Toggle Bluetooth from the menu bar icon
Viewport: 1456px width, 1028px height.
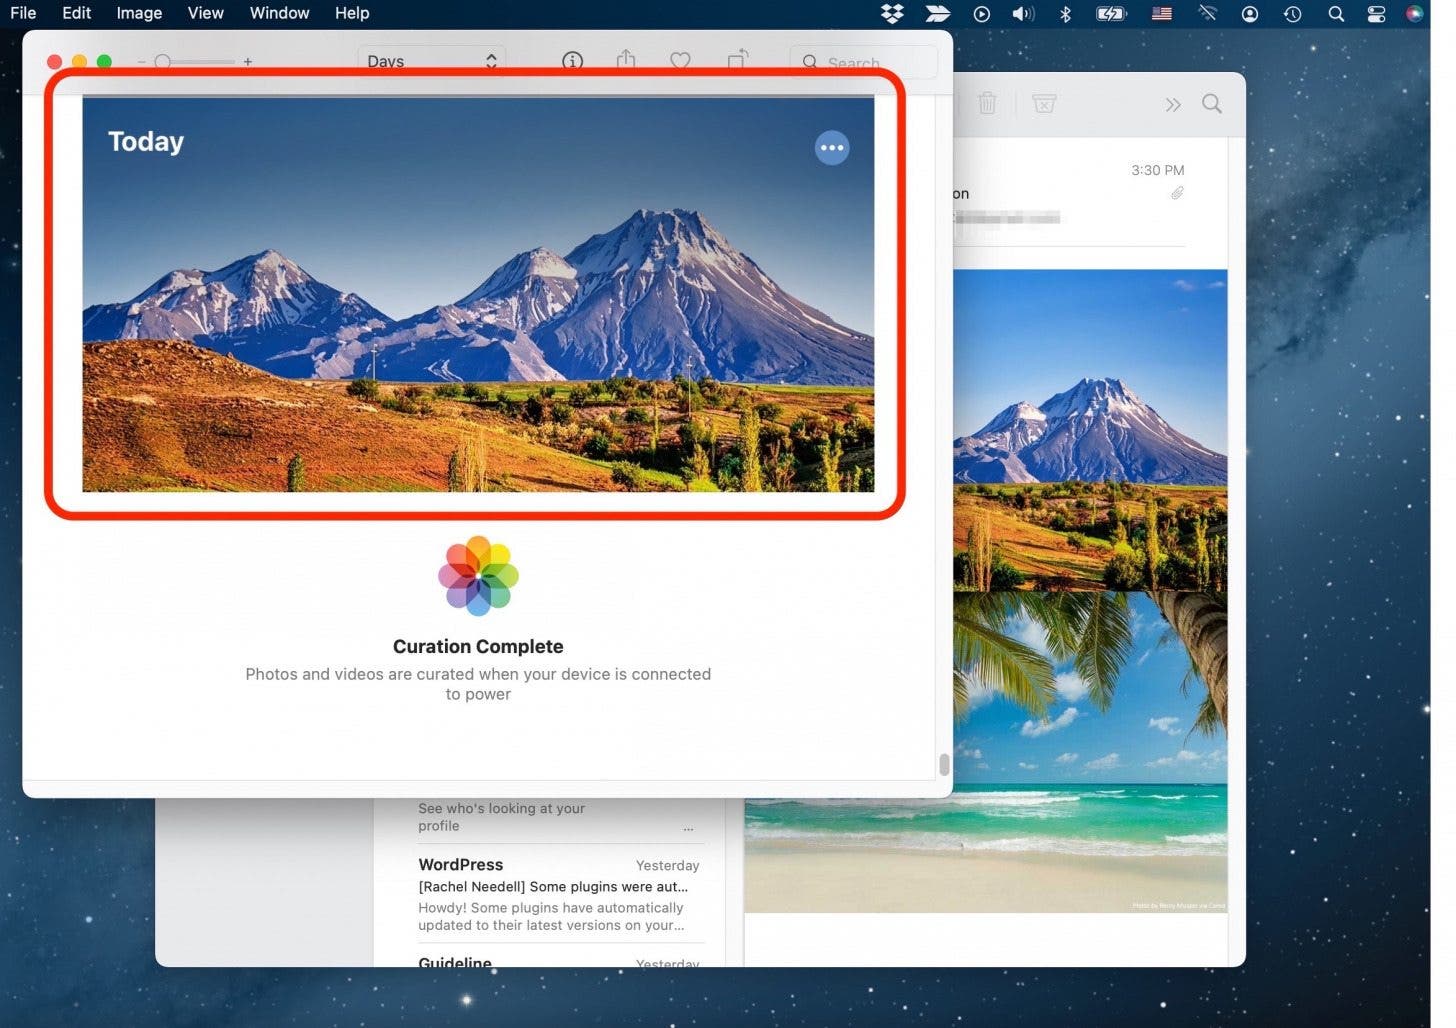(1065, 14)
